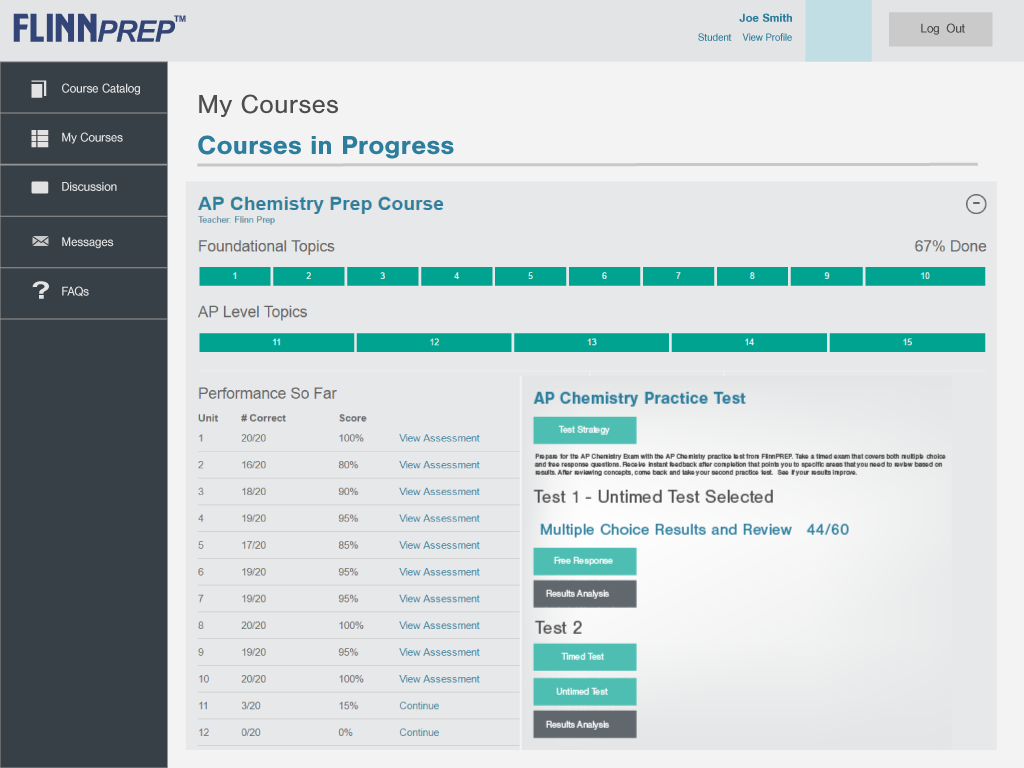Collapse the AP Chemistry Prep Course panel
This screenshot has width=1024, height=768.
pyautogui.click(x=976, y=204)
